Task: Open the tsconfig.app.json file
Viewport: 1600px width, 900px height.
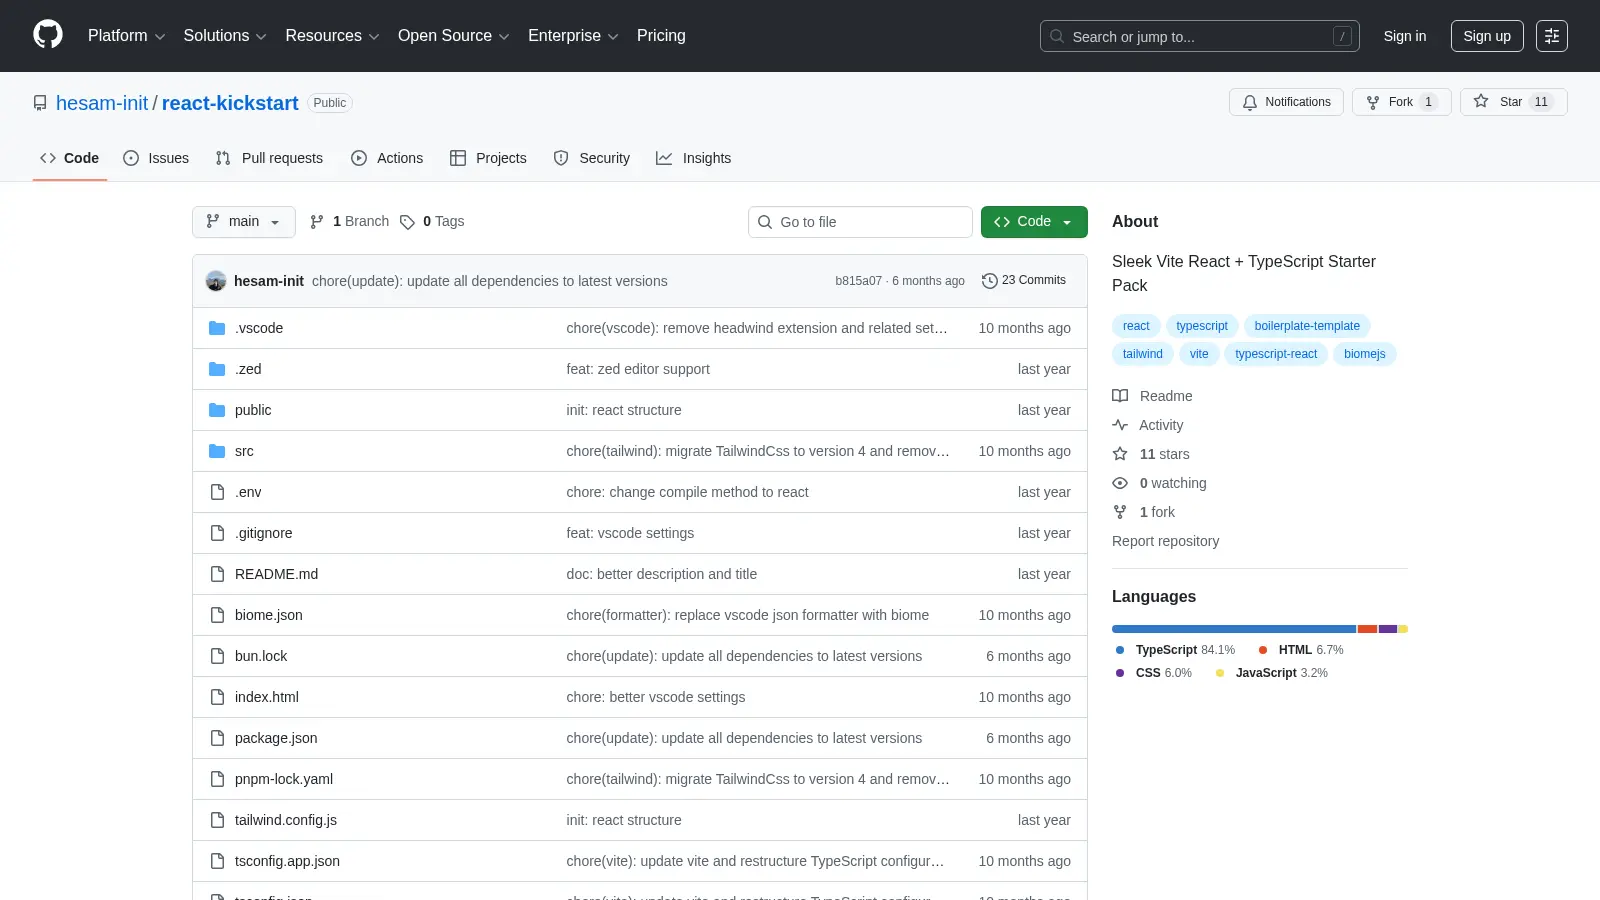Action: click(287, 861)
